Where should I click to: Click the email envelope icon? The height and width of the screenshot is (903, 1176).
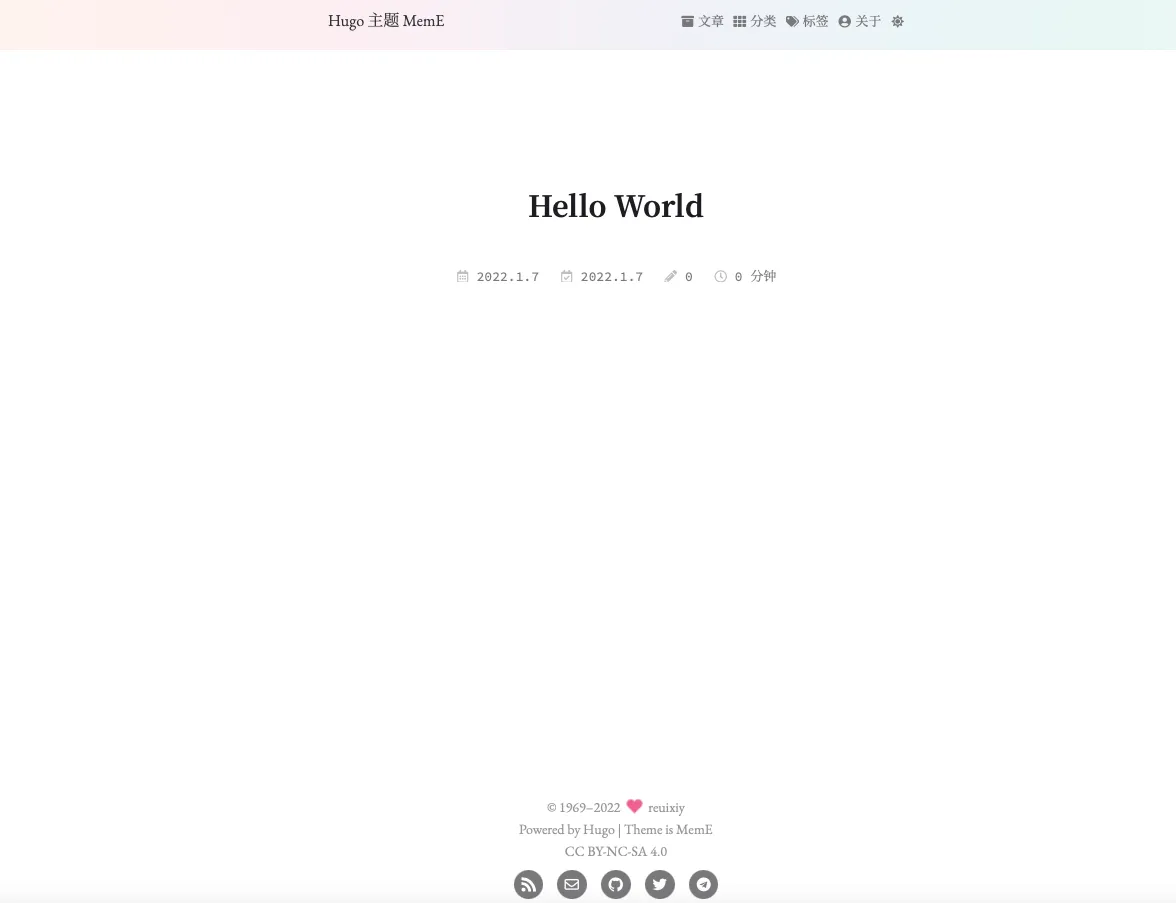[x=572, y=885]
